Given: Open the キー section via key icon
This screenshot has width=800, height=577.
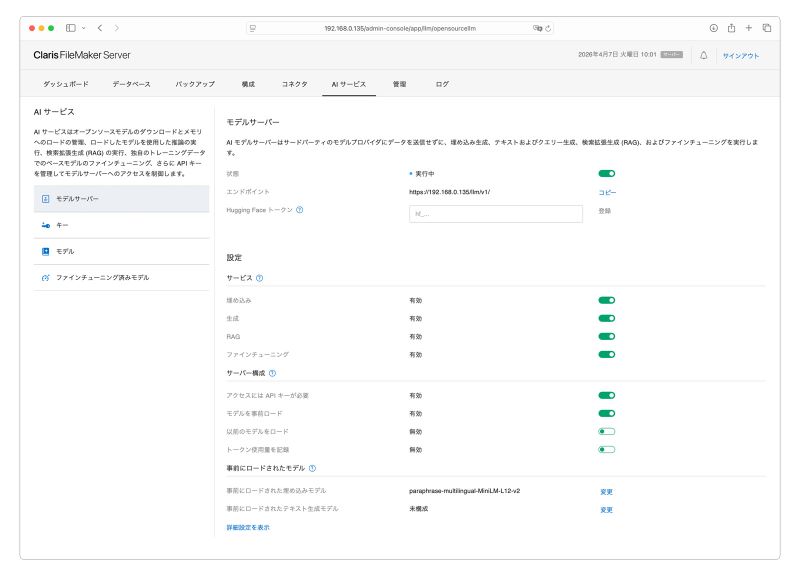Looking at the screenshot, I should click(x=45, y=225).
